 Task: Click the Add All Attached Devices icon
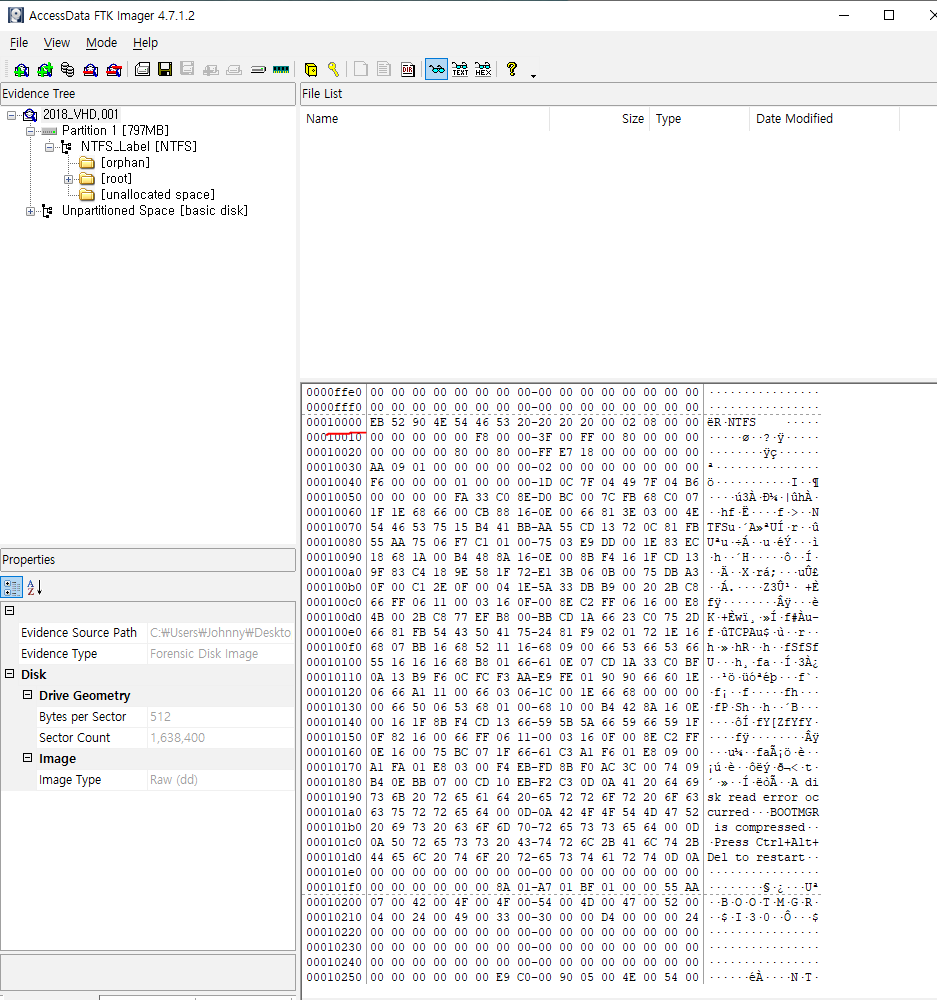pos(45,70)
